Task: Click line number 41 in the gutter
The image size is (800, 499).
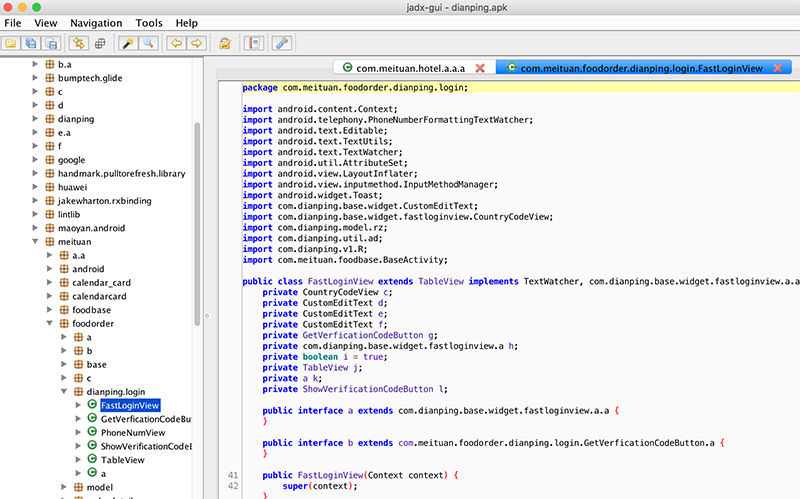Action: click(x=233, y=475)
